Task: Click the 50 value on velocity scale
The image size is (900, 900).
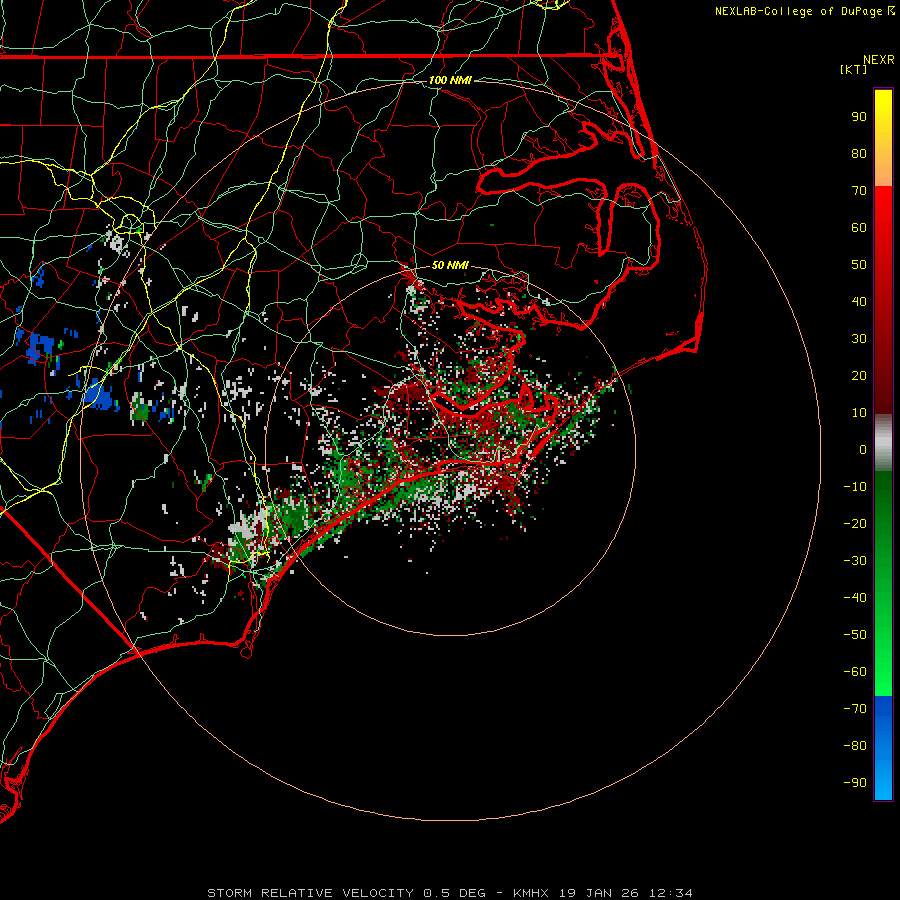Action: [x=859, y=265]
